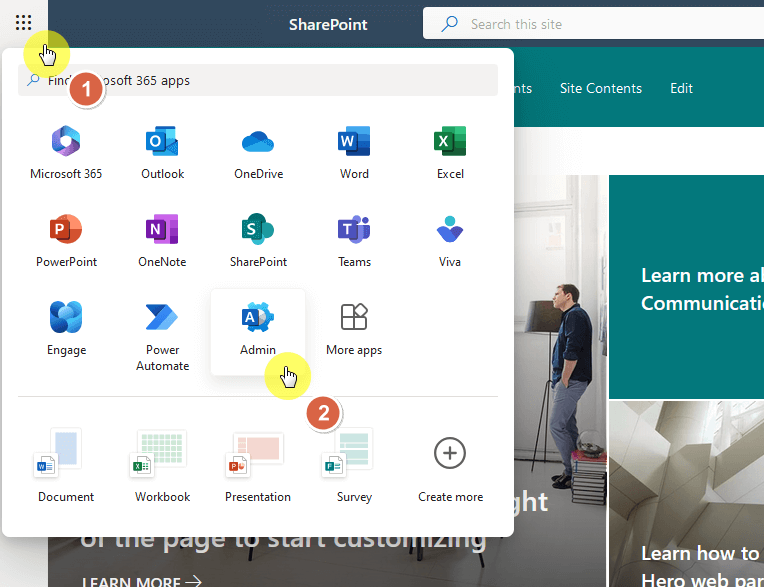Launch Power Automate
Viewport: 764px width, 587px height.
pyautogui.click(x=162, y=335)
